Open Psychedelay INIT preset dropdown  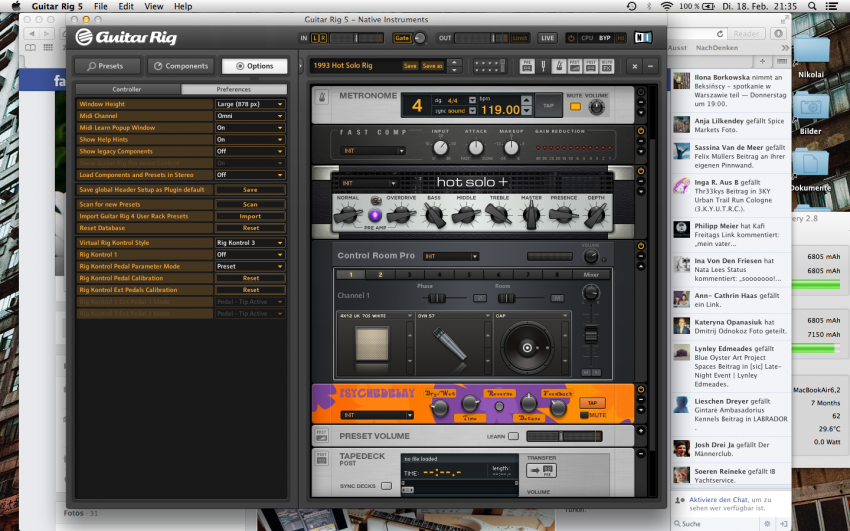[x=376, y=415]
